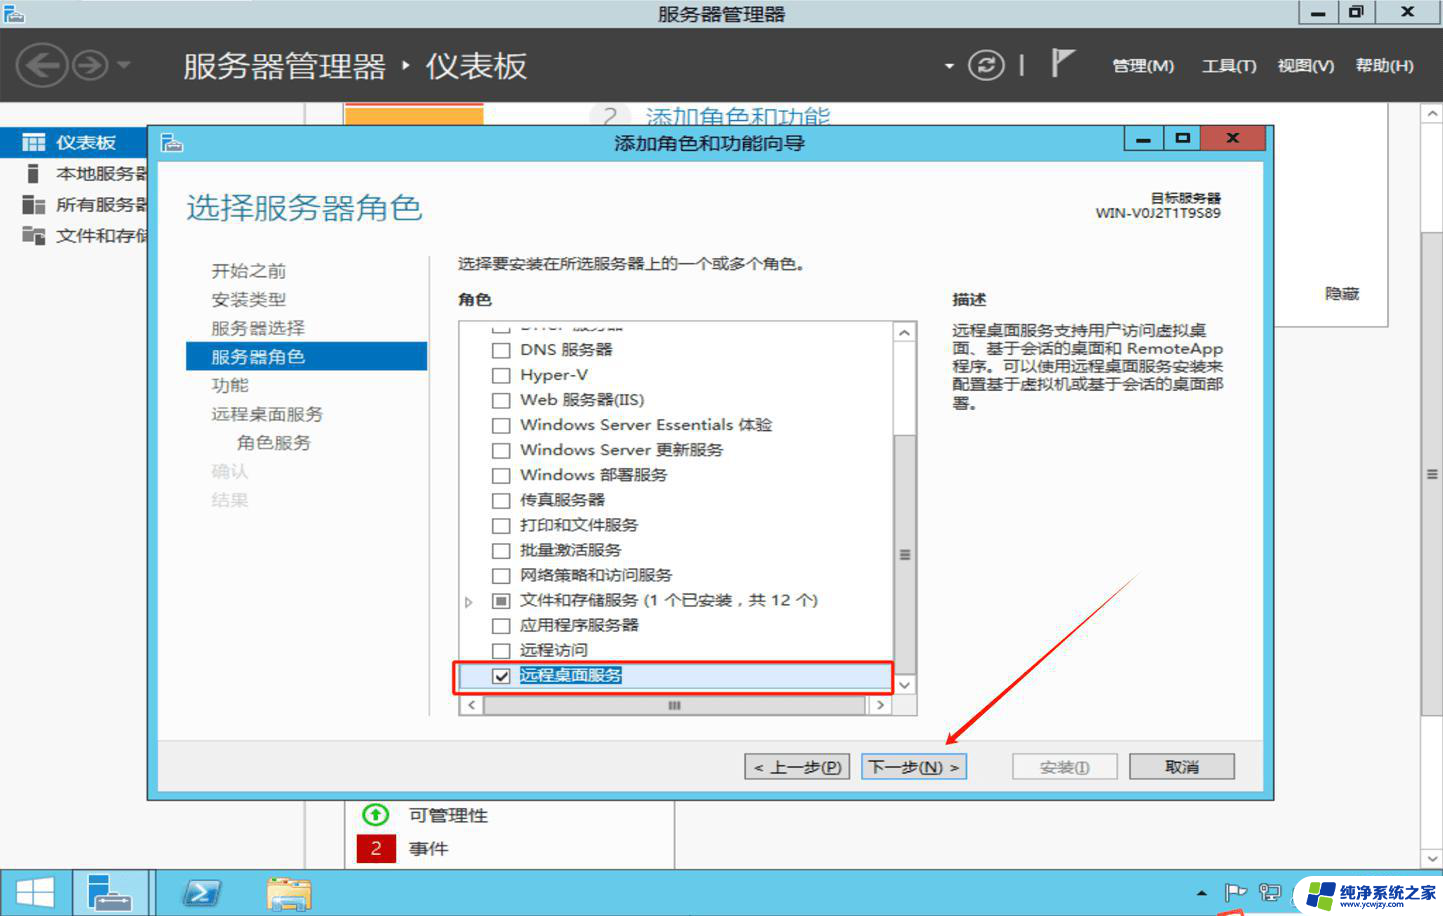The image size is (1443, 916).
Task: Check the 应用程序服务器 role
Action: pos(501,626)
